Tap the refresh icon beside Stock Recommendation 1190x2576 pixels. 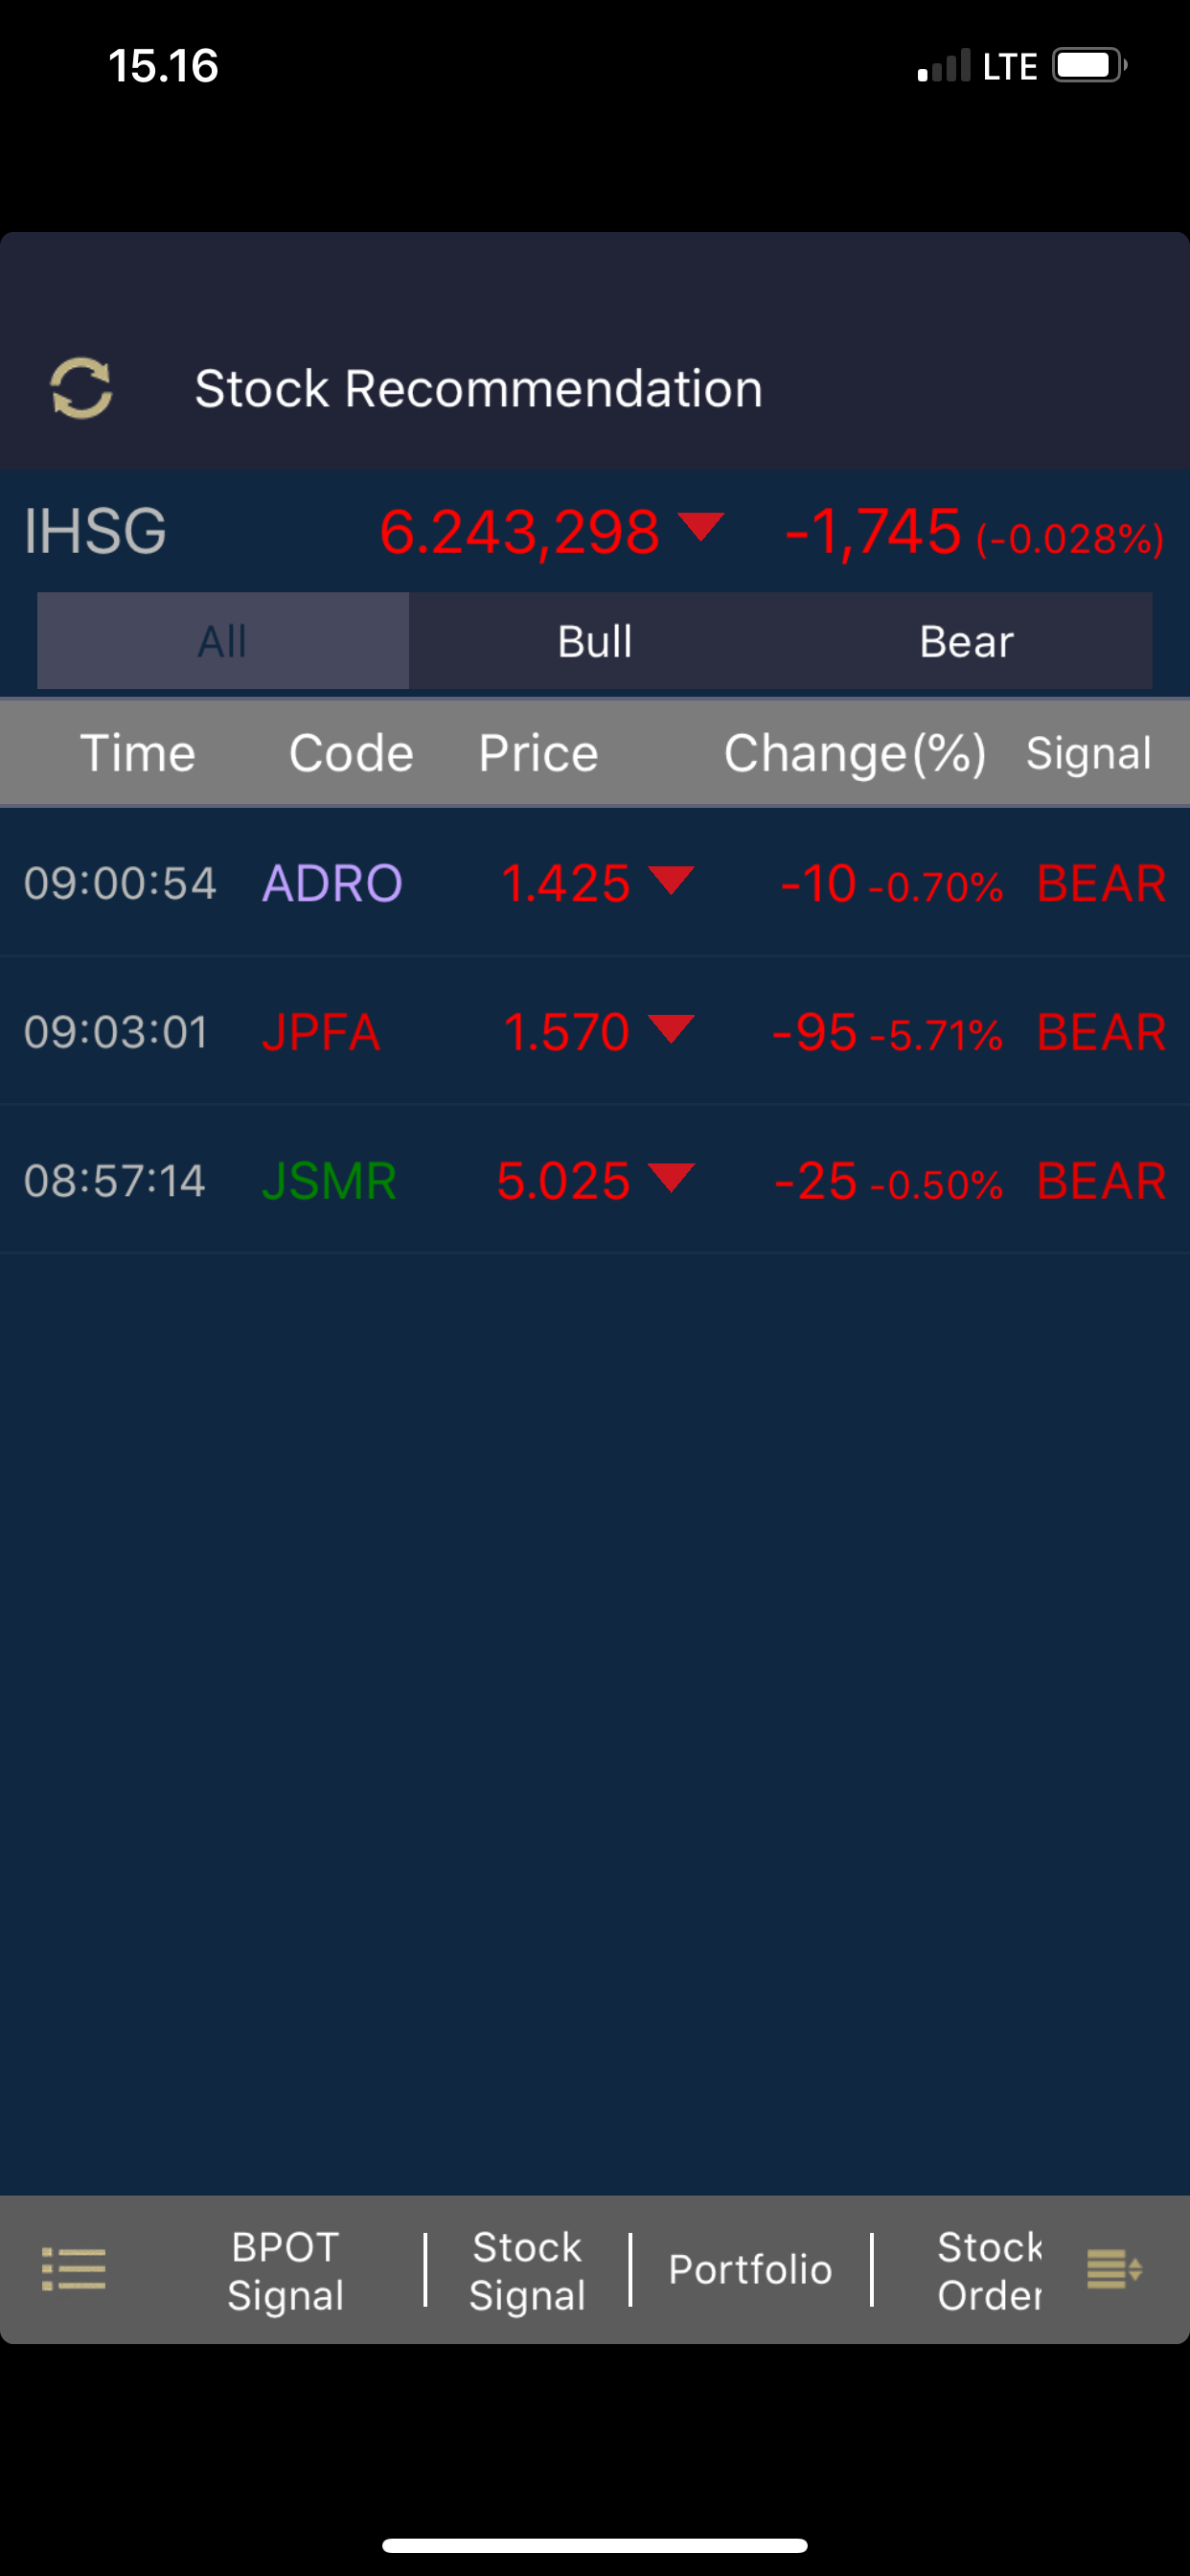pyautogui.click(x=81, y=388)
